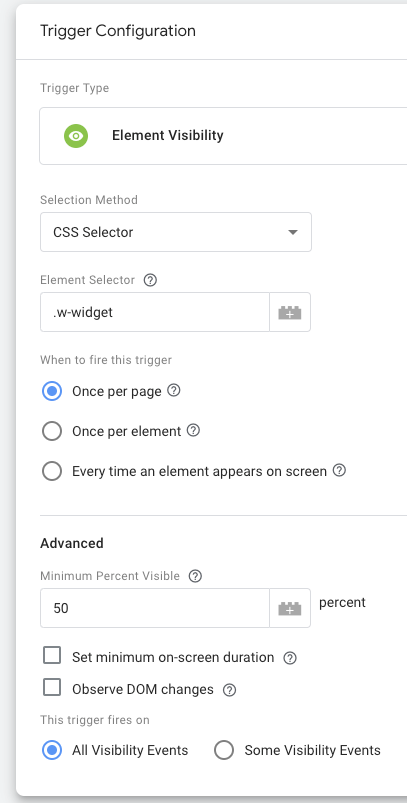Click the green Element Visibility eye icon

(76, 136)
